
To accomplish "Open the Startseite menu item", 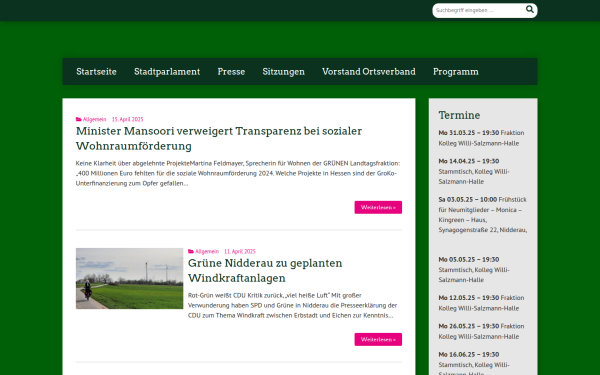I will pyautogui.click(x=96, y=72).
